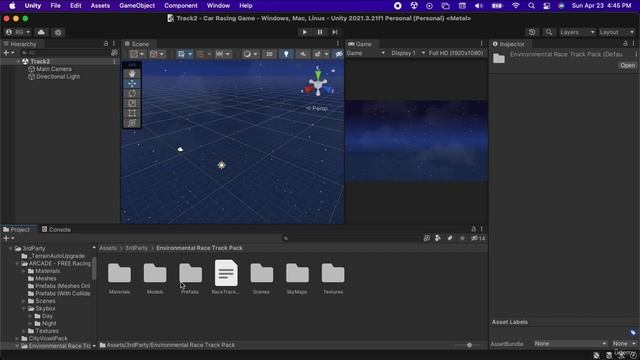Open the Game view mode dropdown
The width and height of the screenshot is (640, 360).
click(366, 53)
